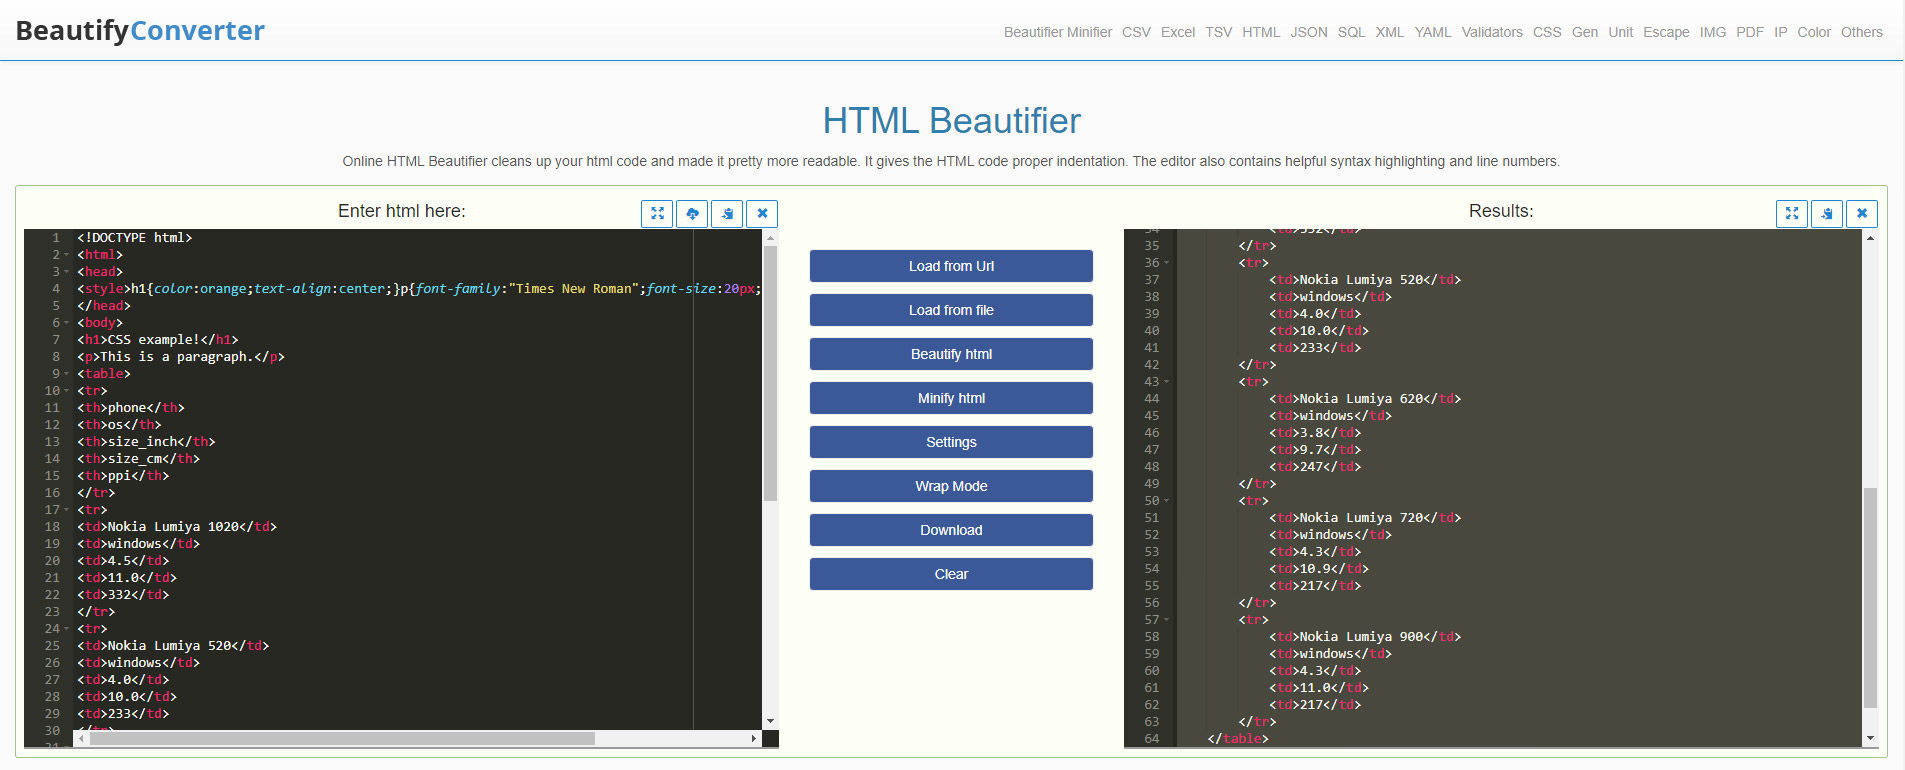
Task: Toggle Wrap Mode button
Action: pyautogui.click(x=951, y=486)
